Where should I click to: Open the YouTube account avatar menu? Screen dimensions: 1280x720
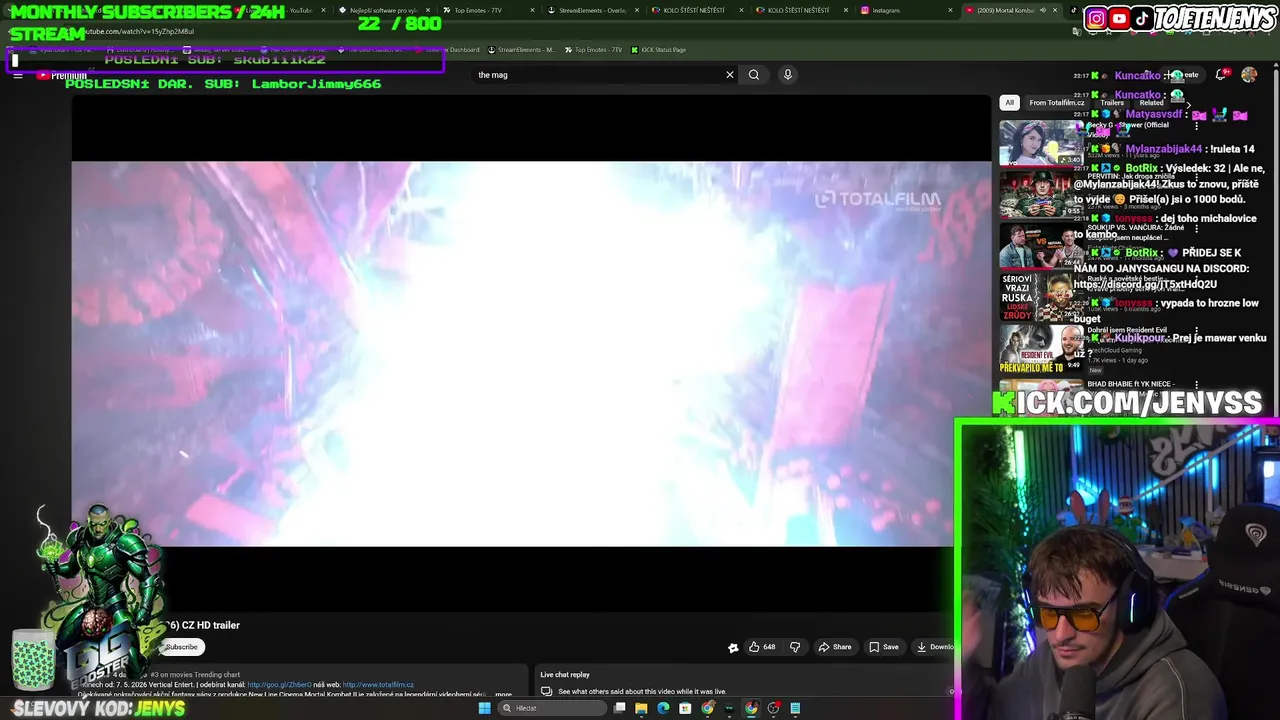point(1249,75)
